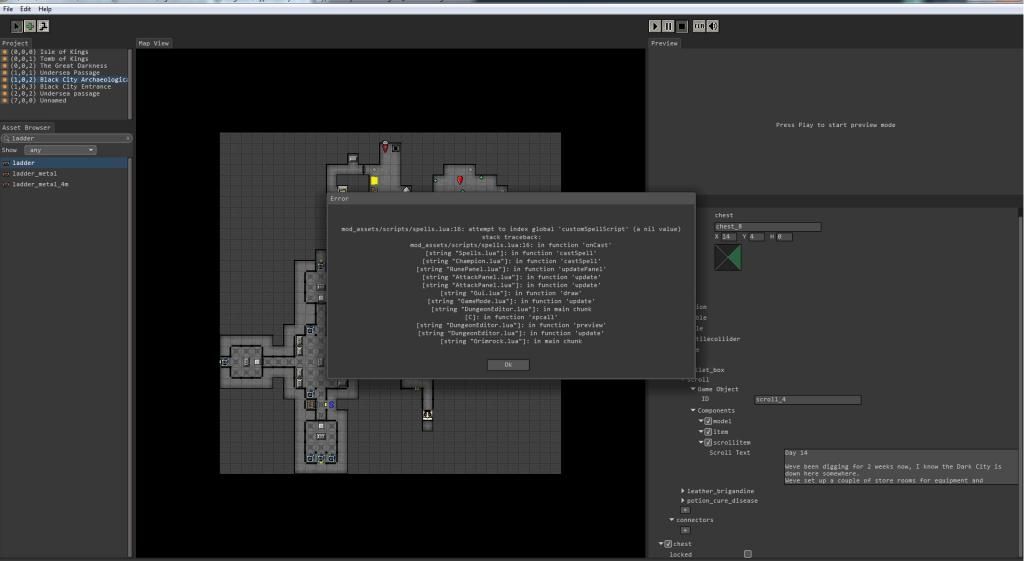Image resolution: width=1024 pixels, height=561 pixels.
Task: Collapse the chest component section
Action: [x=661, y=544]
